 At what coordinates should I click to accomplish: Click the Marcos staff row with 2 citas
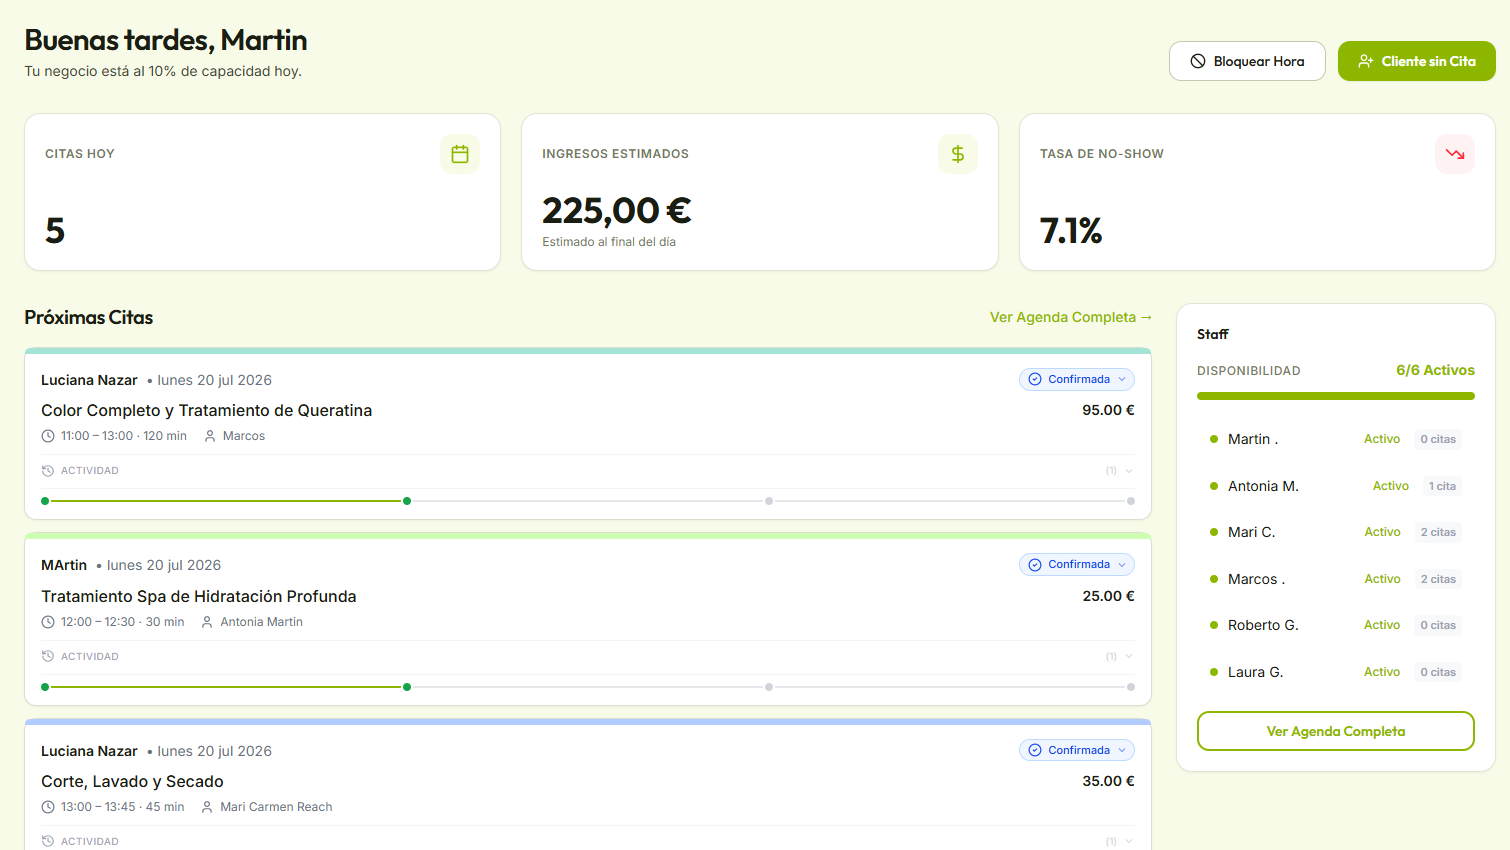coord(1336,579)
